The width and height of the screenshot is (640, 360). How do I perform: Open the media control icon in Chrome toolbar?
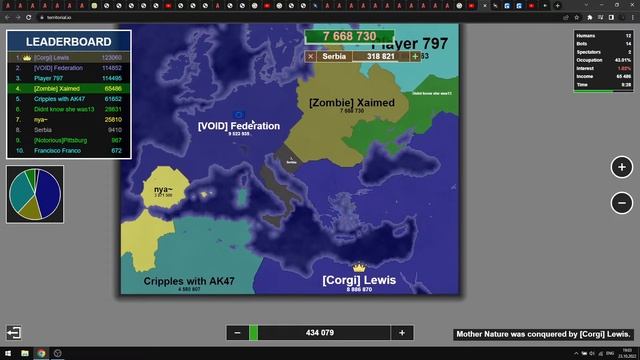tap(600, 18)
